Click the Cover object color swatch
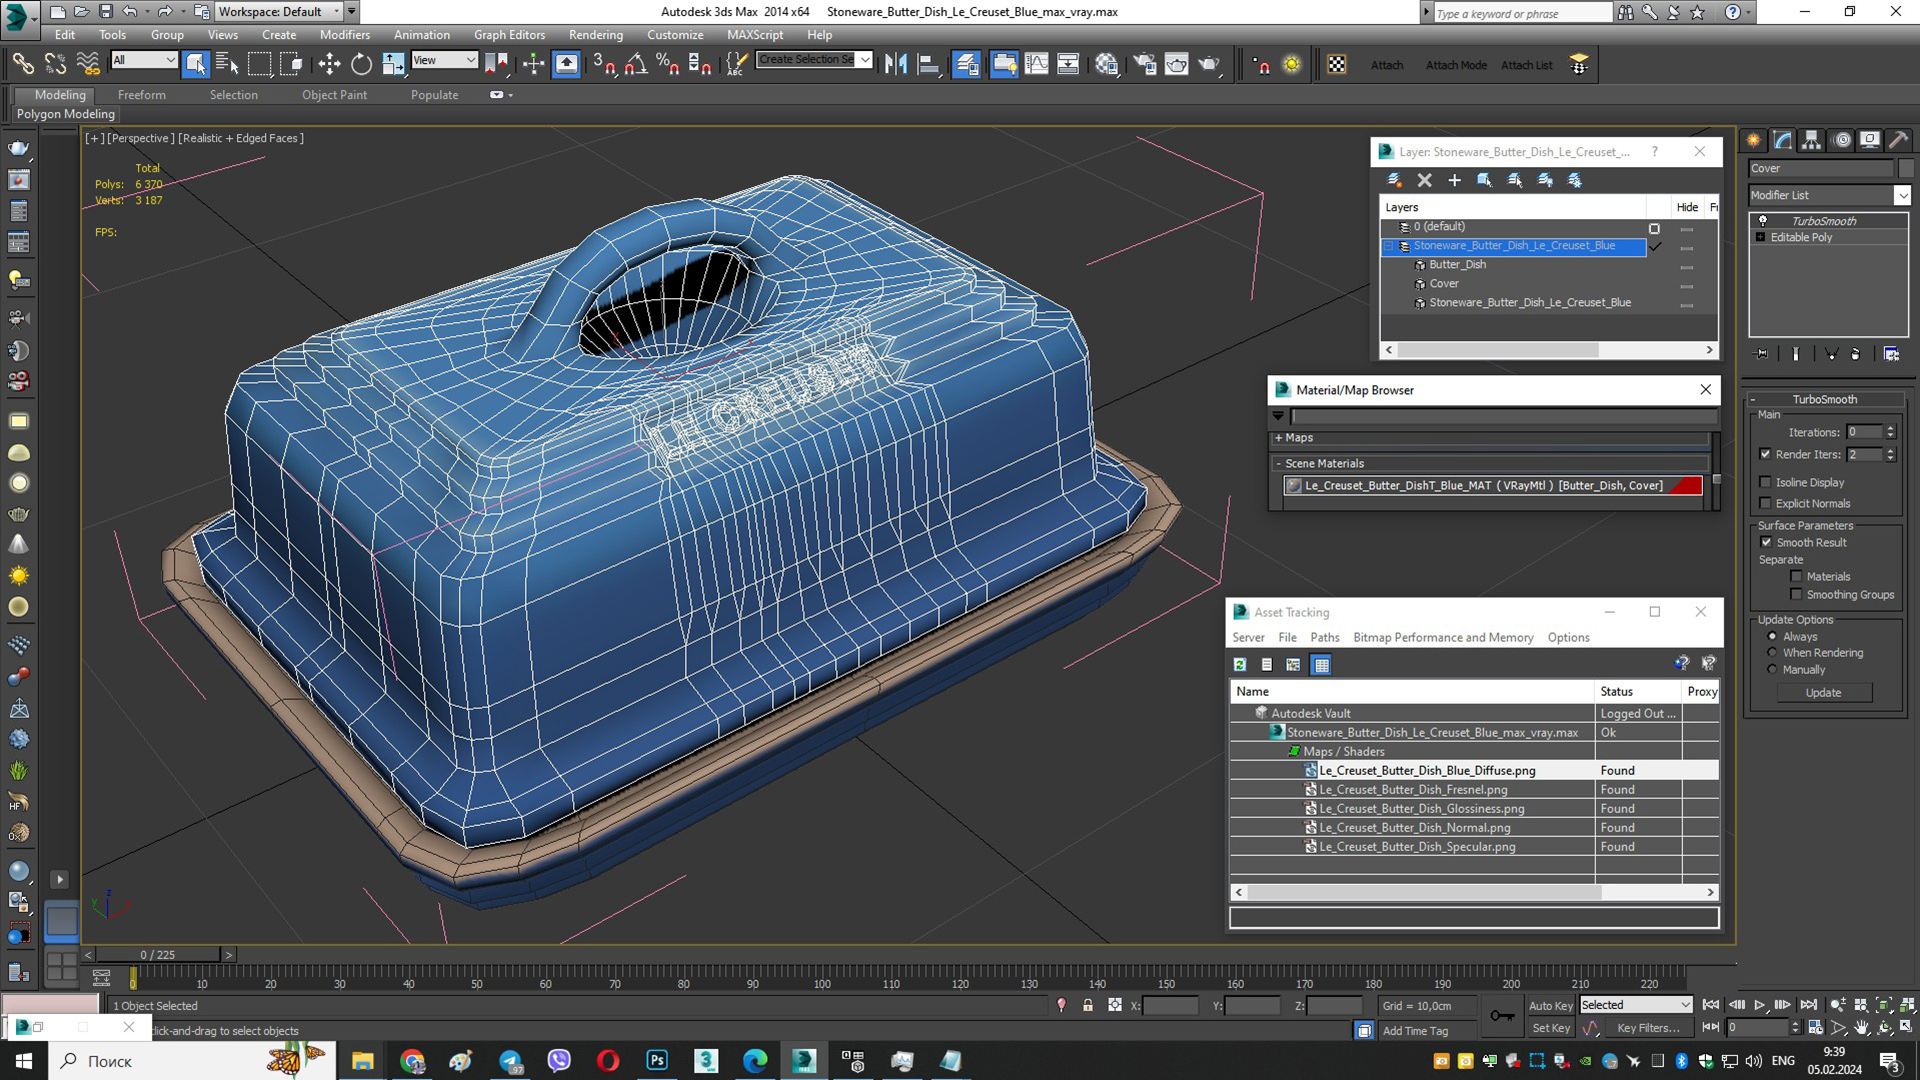Image resolution: width=1920 pixels, height=1080 pixels. 1906,168
